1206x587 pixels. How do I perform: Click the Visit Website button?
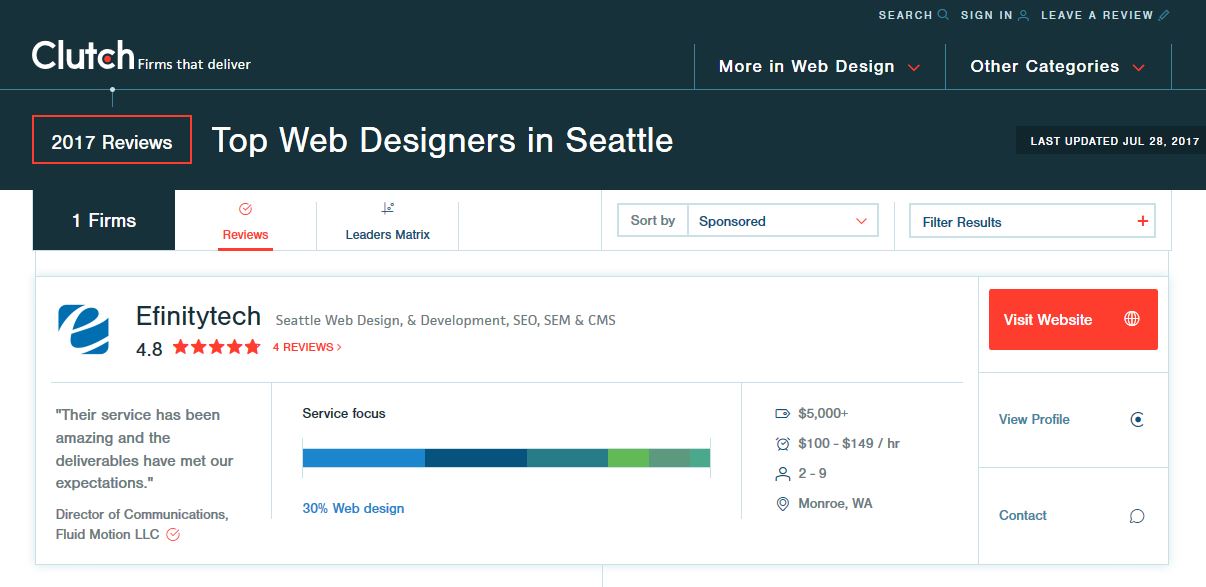(x=1073, y=319)
